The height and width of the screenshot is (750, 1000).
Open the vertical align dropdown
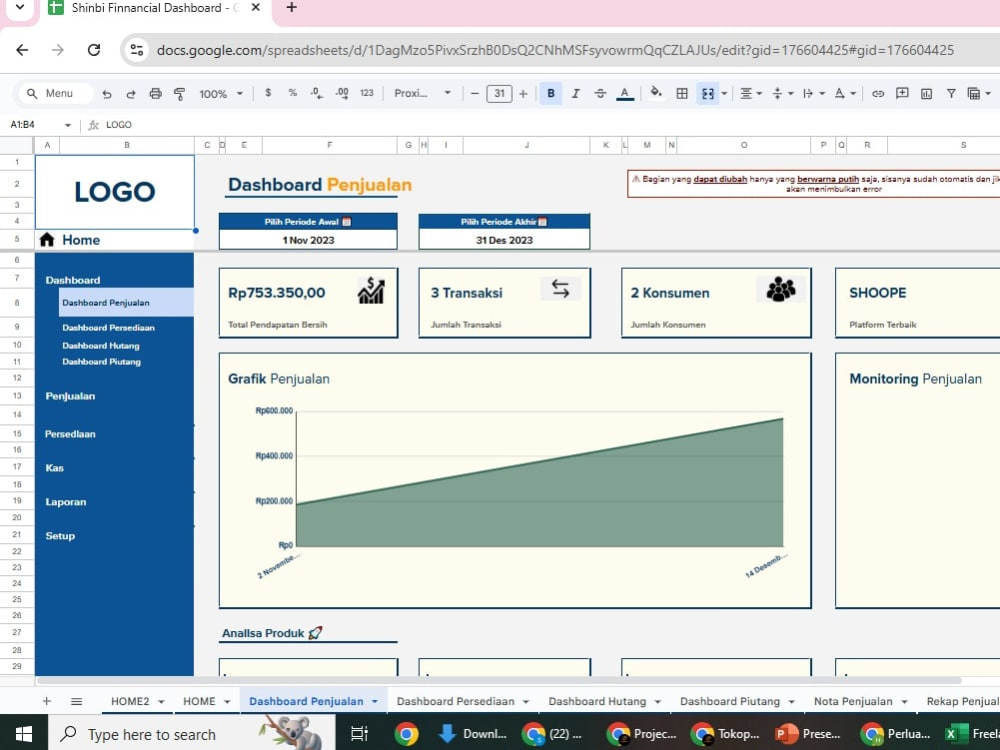click(783, 94)
